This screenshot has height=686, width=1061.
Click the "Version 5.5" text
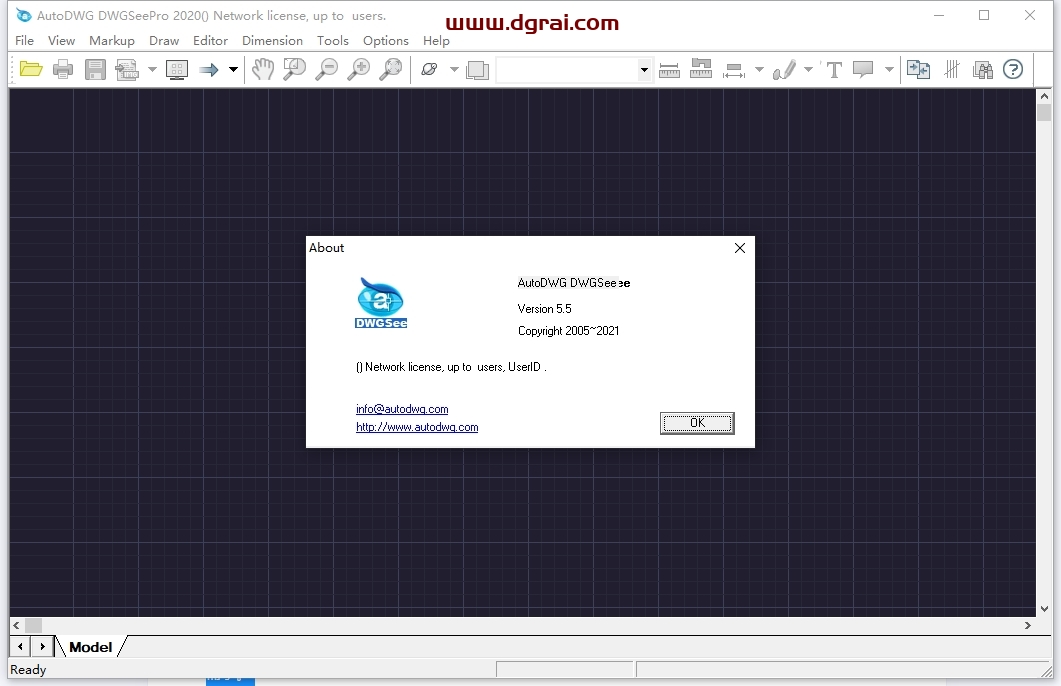pos(545,308)
